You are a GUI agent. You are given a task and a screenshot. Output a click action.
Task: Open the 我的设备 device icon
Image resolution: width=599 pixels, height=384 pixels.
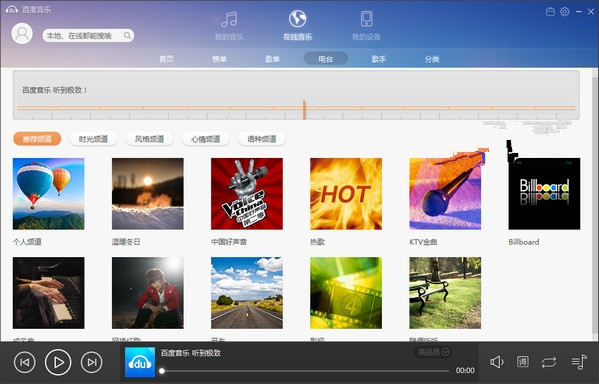point(366,19)
